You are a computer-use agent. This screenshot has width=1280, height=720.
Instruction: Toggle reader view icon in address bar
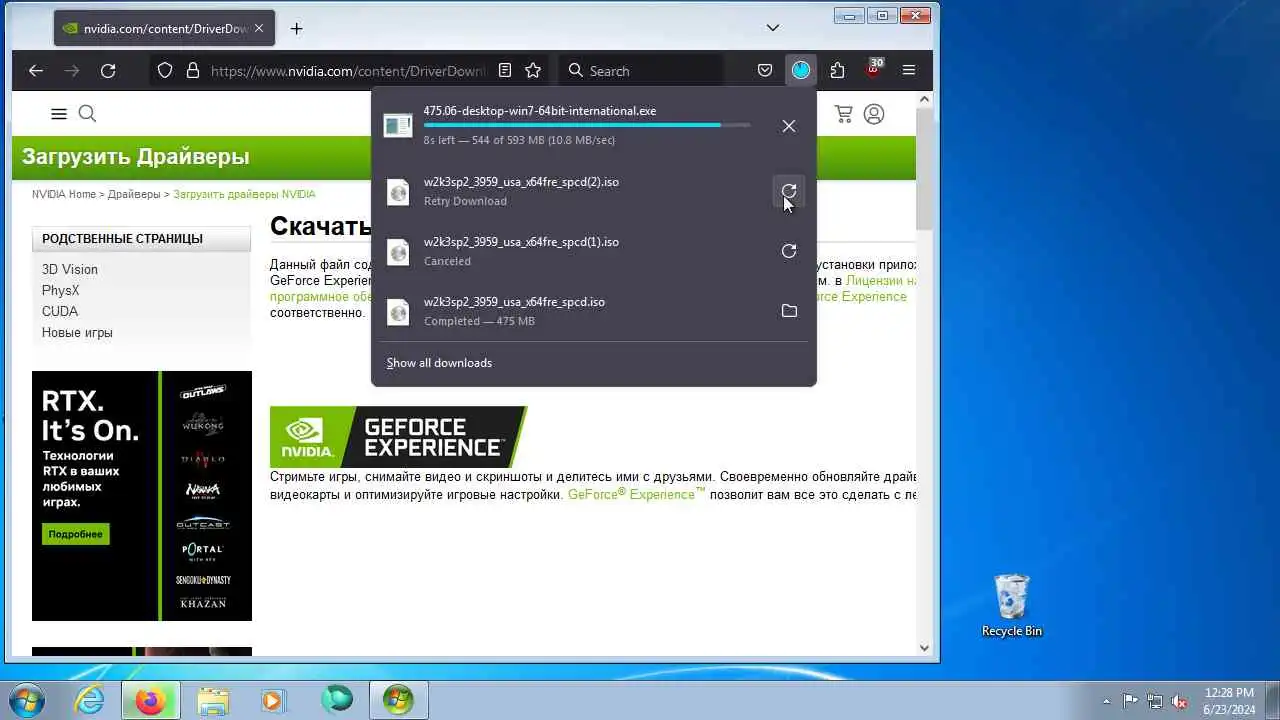coord(505,71)
